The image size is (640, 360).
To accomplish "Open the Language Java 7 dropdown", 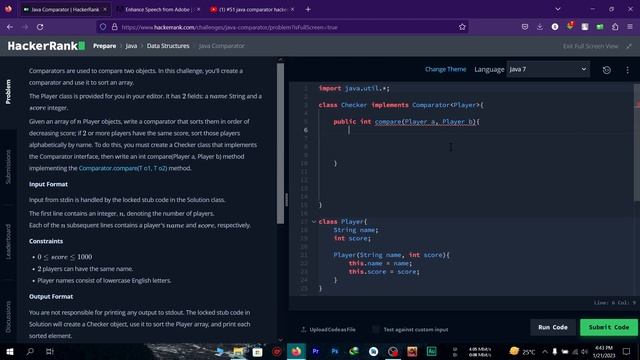I will (548, 69).
